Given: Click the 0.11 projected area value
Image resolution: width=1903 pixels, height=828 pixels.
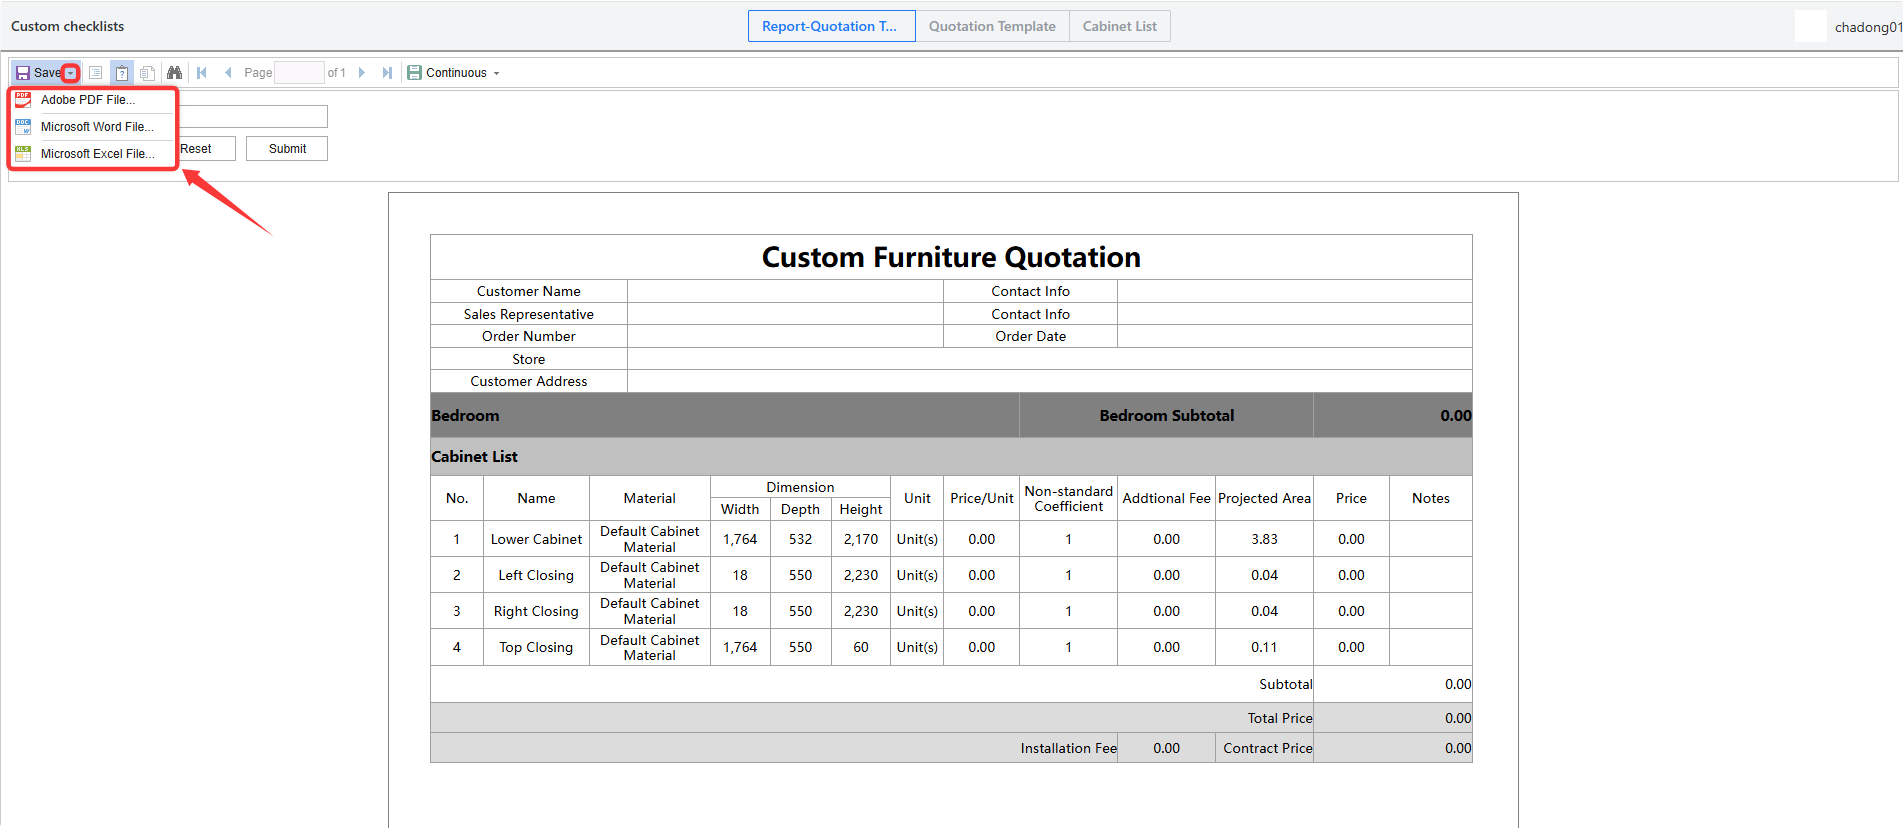Looking at the screenshot, I should click(1265, 647).
